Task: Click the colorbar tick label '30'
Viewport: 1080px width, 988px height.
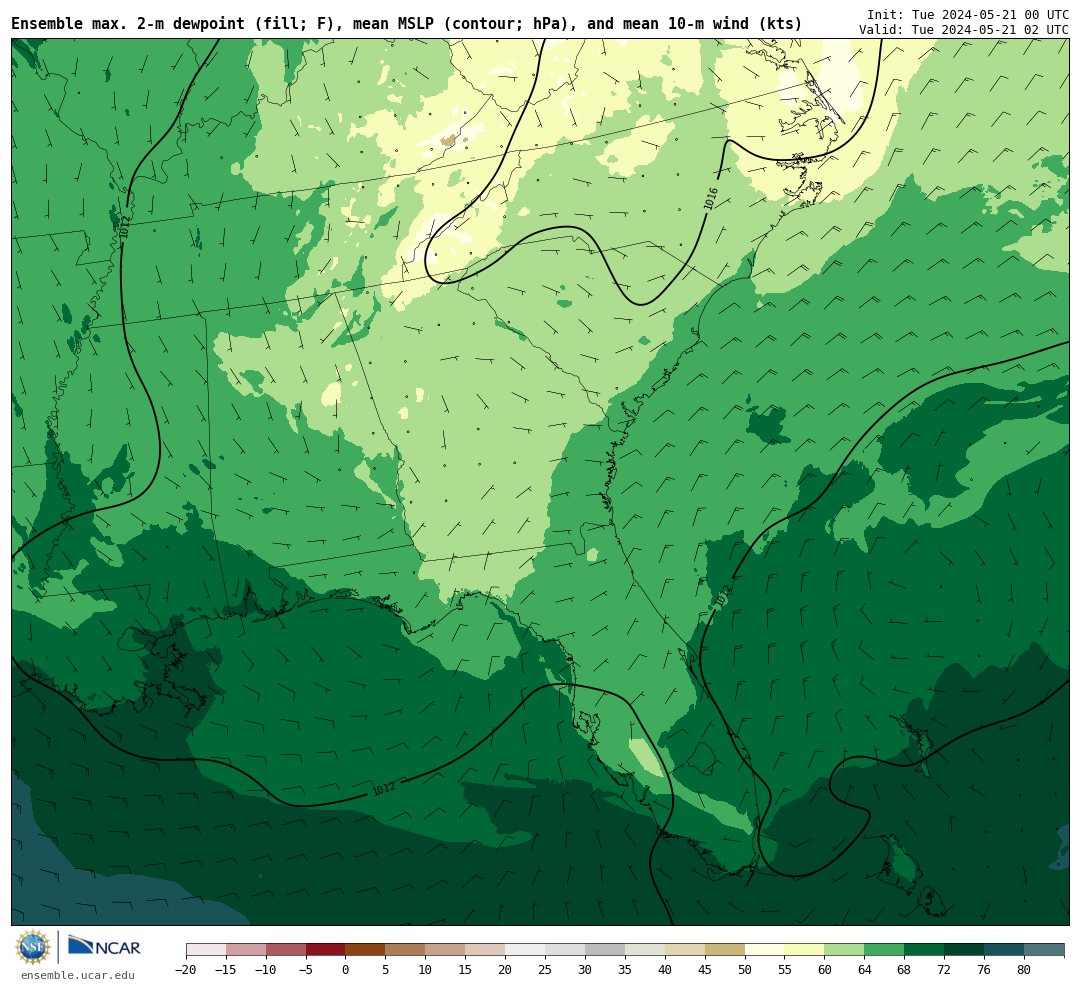Action: pos(585,970)
